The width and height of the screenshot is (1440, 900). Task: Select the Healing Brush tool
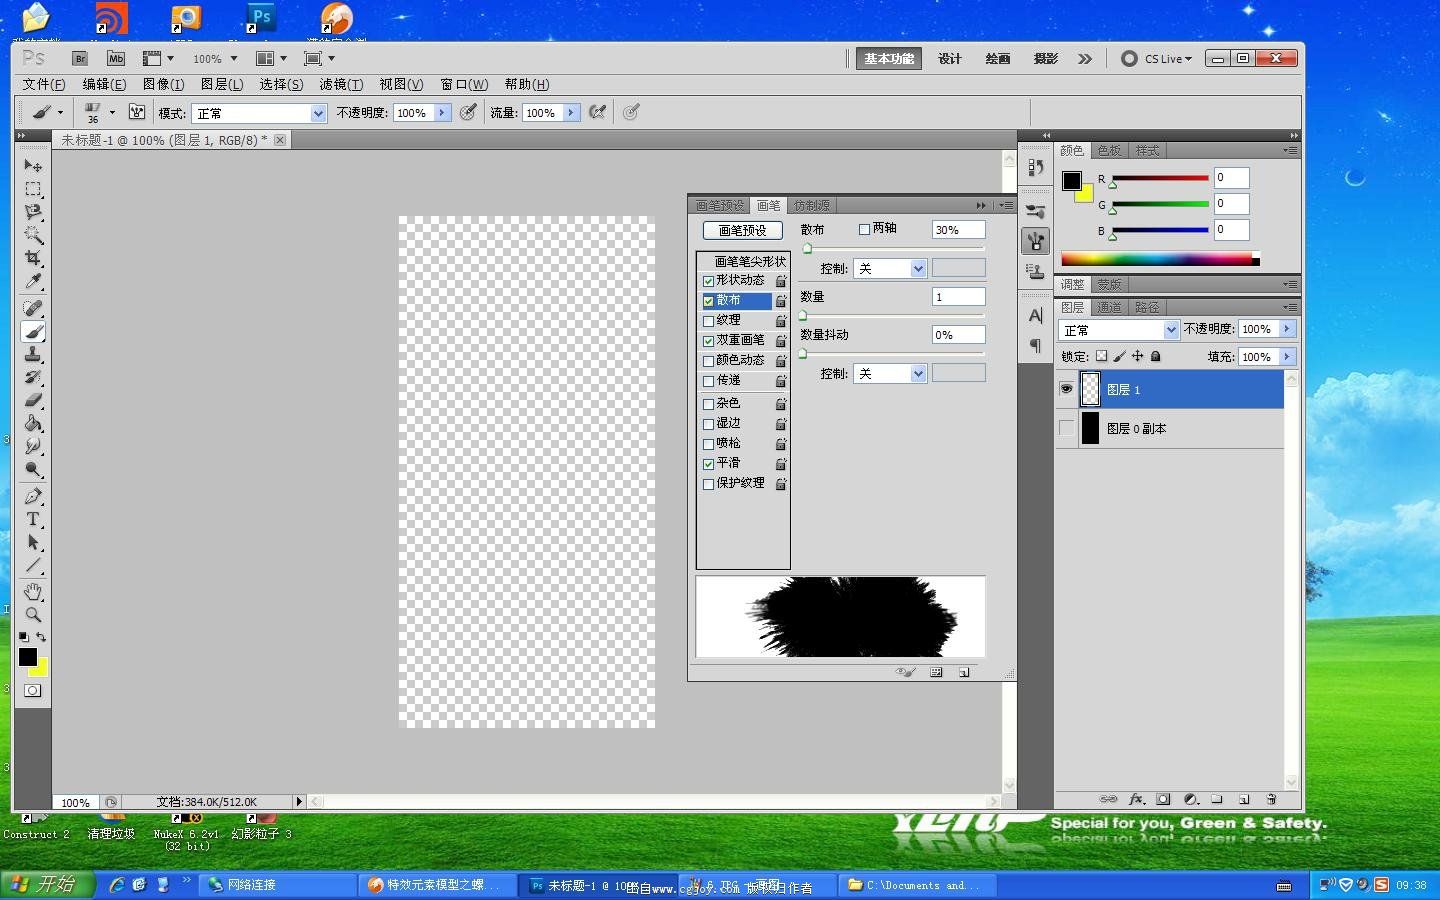[33, 308]
